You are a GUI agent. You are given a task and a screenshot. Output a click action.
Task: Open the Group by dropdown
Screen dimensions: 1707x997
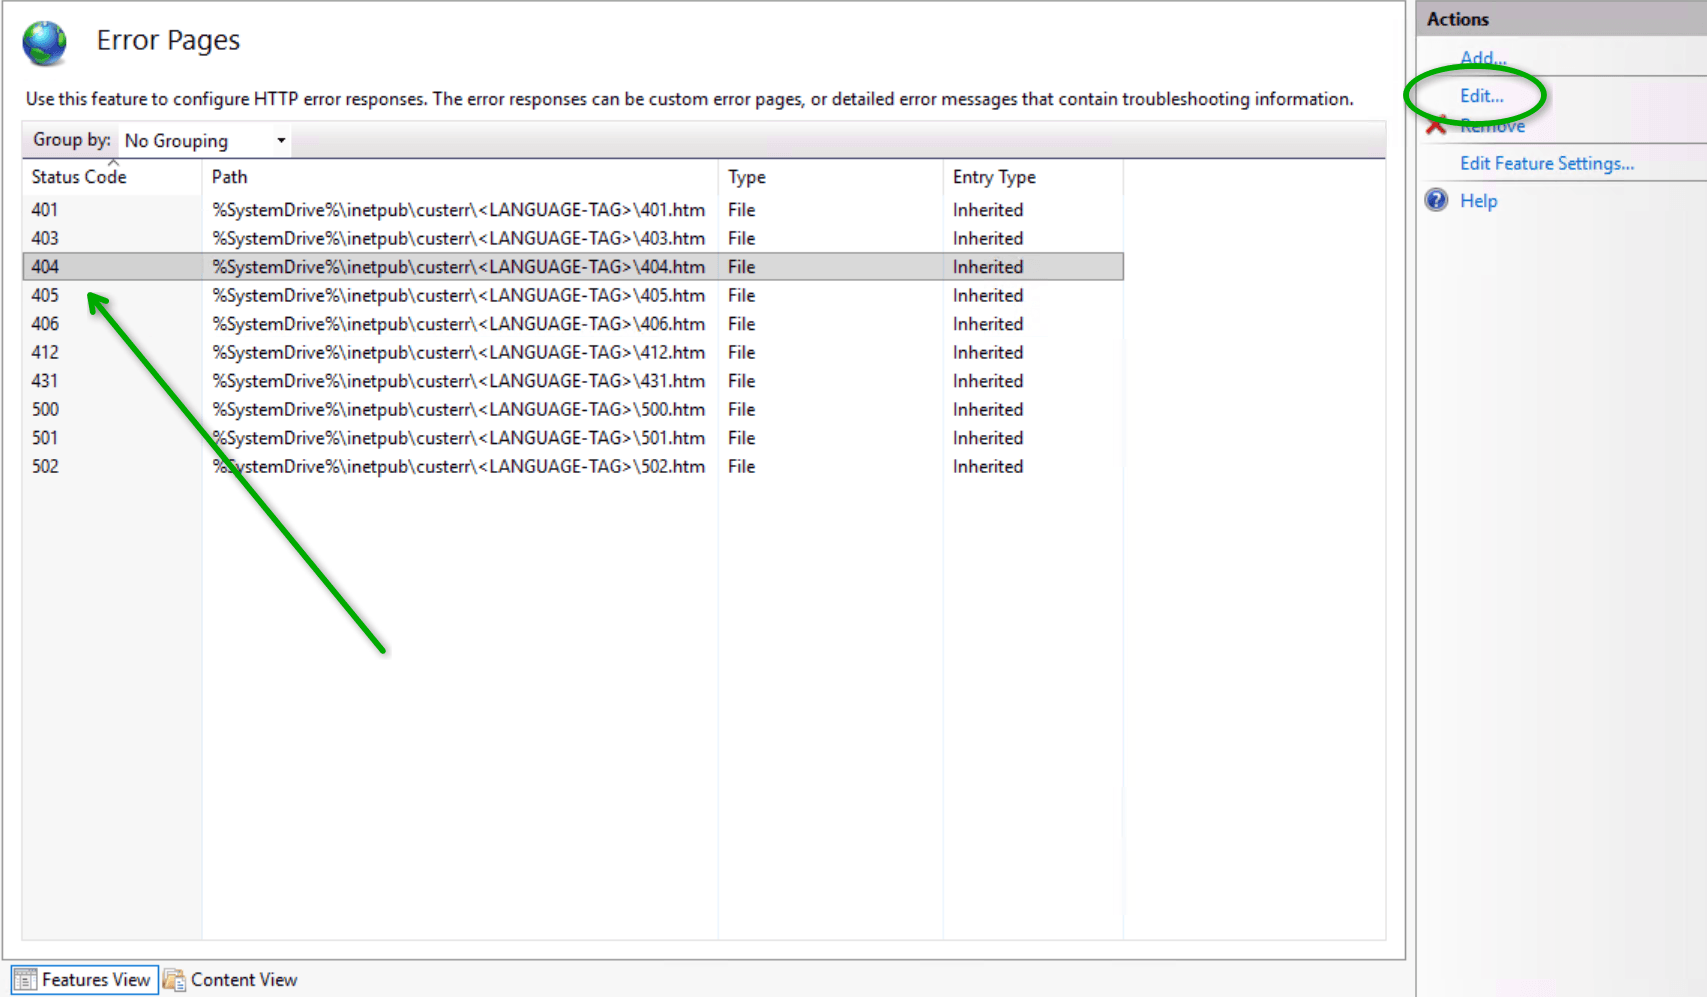tap(205, 141)
